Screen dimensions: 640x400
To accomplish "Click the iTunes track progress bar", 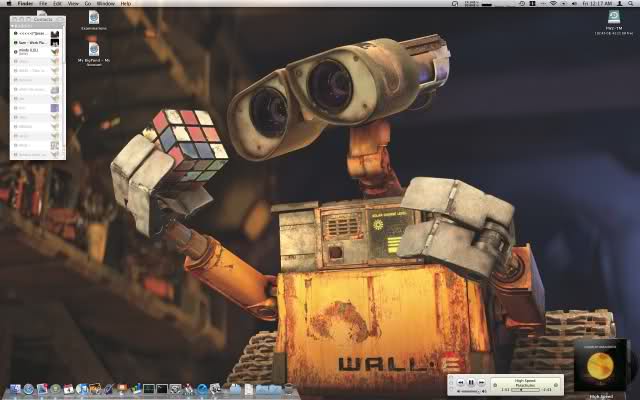I will (x=526, y=390).
